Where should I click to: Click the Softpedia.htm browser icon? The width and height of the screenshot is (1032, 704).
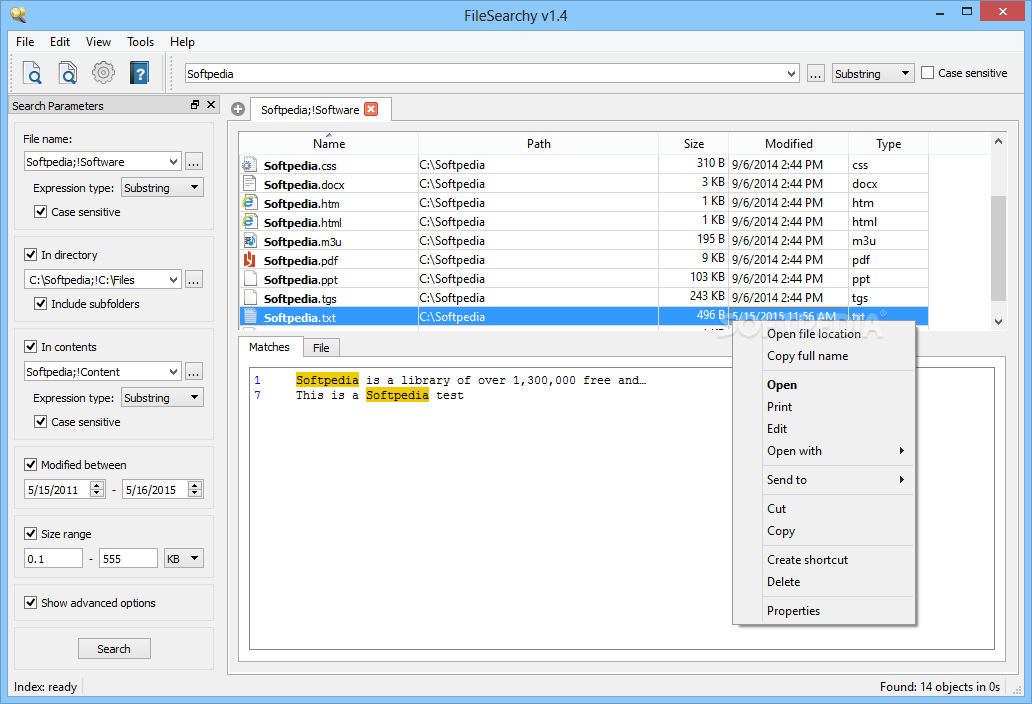click(249, 203)
